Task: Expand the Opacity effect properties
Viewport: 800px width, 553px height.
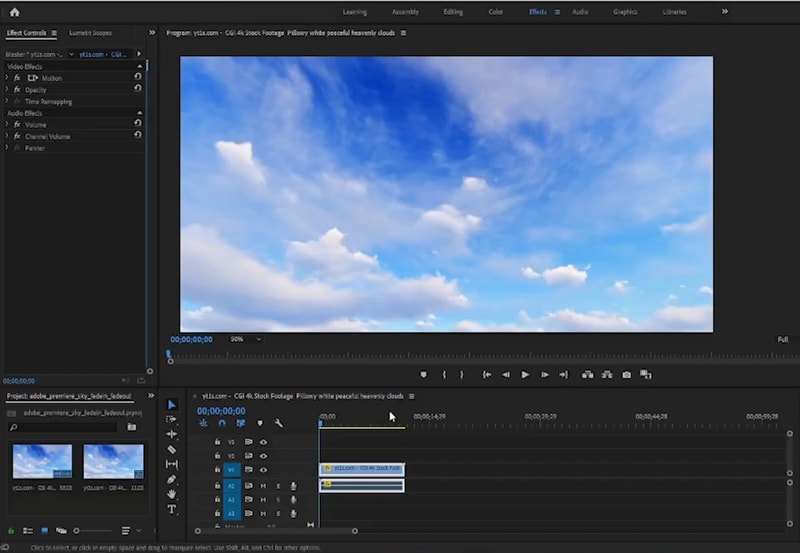Action: pyautogui.click(x=7, y=89)
